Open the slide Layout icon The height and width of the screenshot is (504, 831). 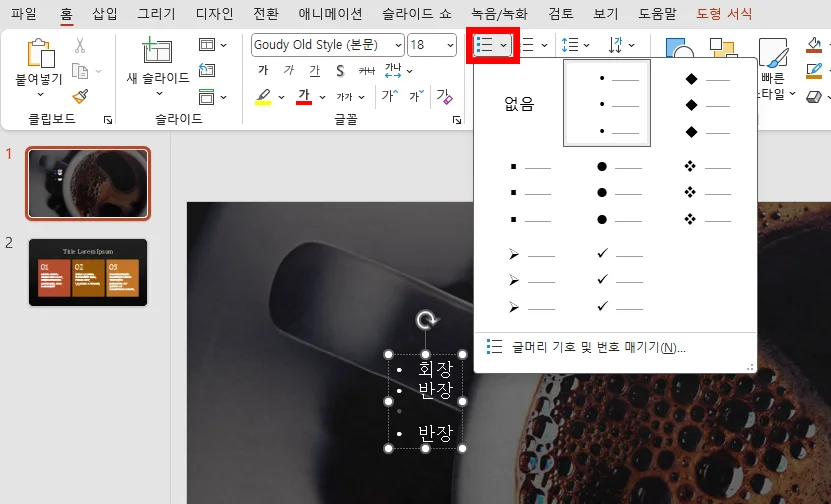tap(207, 45)
